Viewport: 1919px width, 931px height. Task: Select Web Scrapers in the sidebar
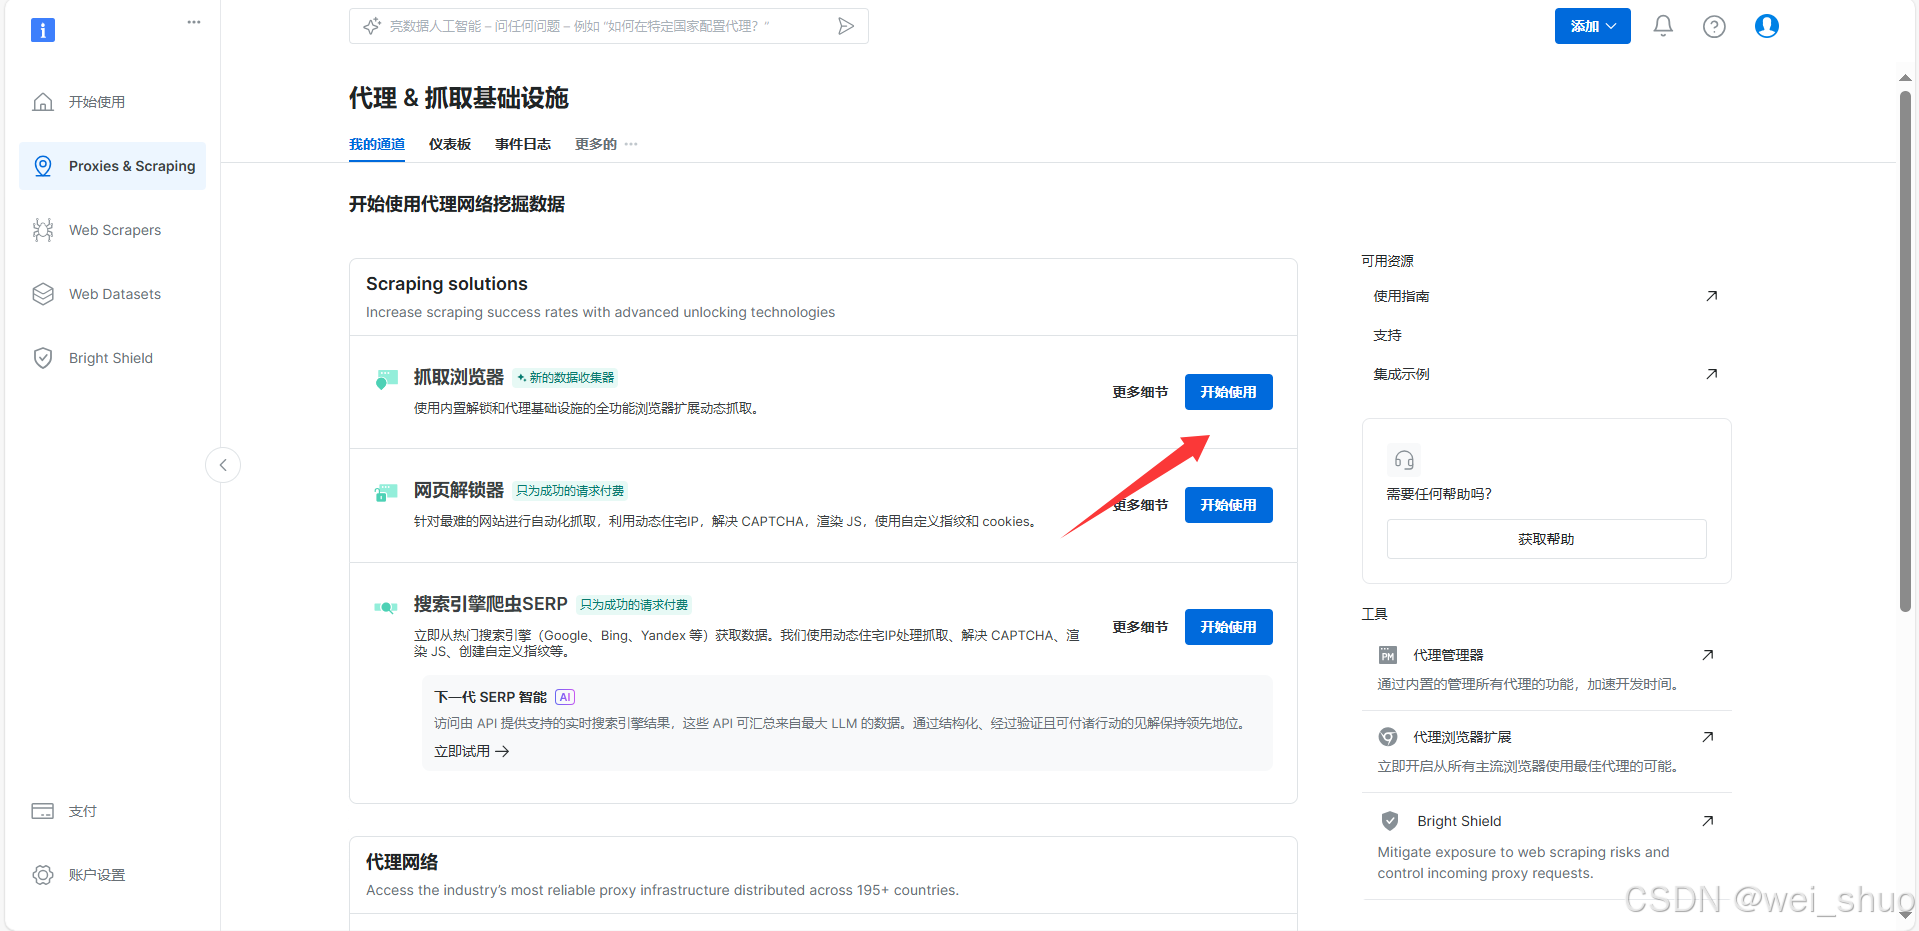113,229
